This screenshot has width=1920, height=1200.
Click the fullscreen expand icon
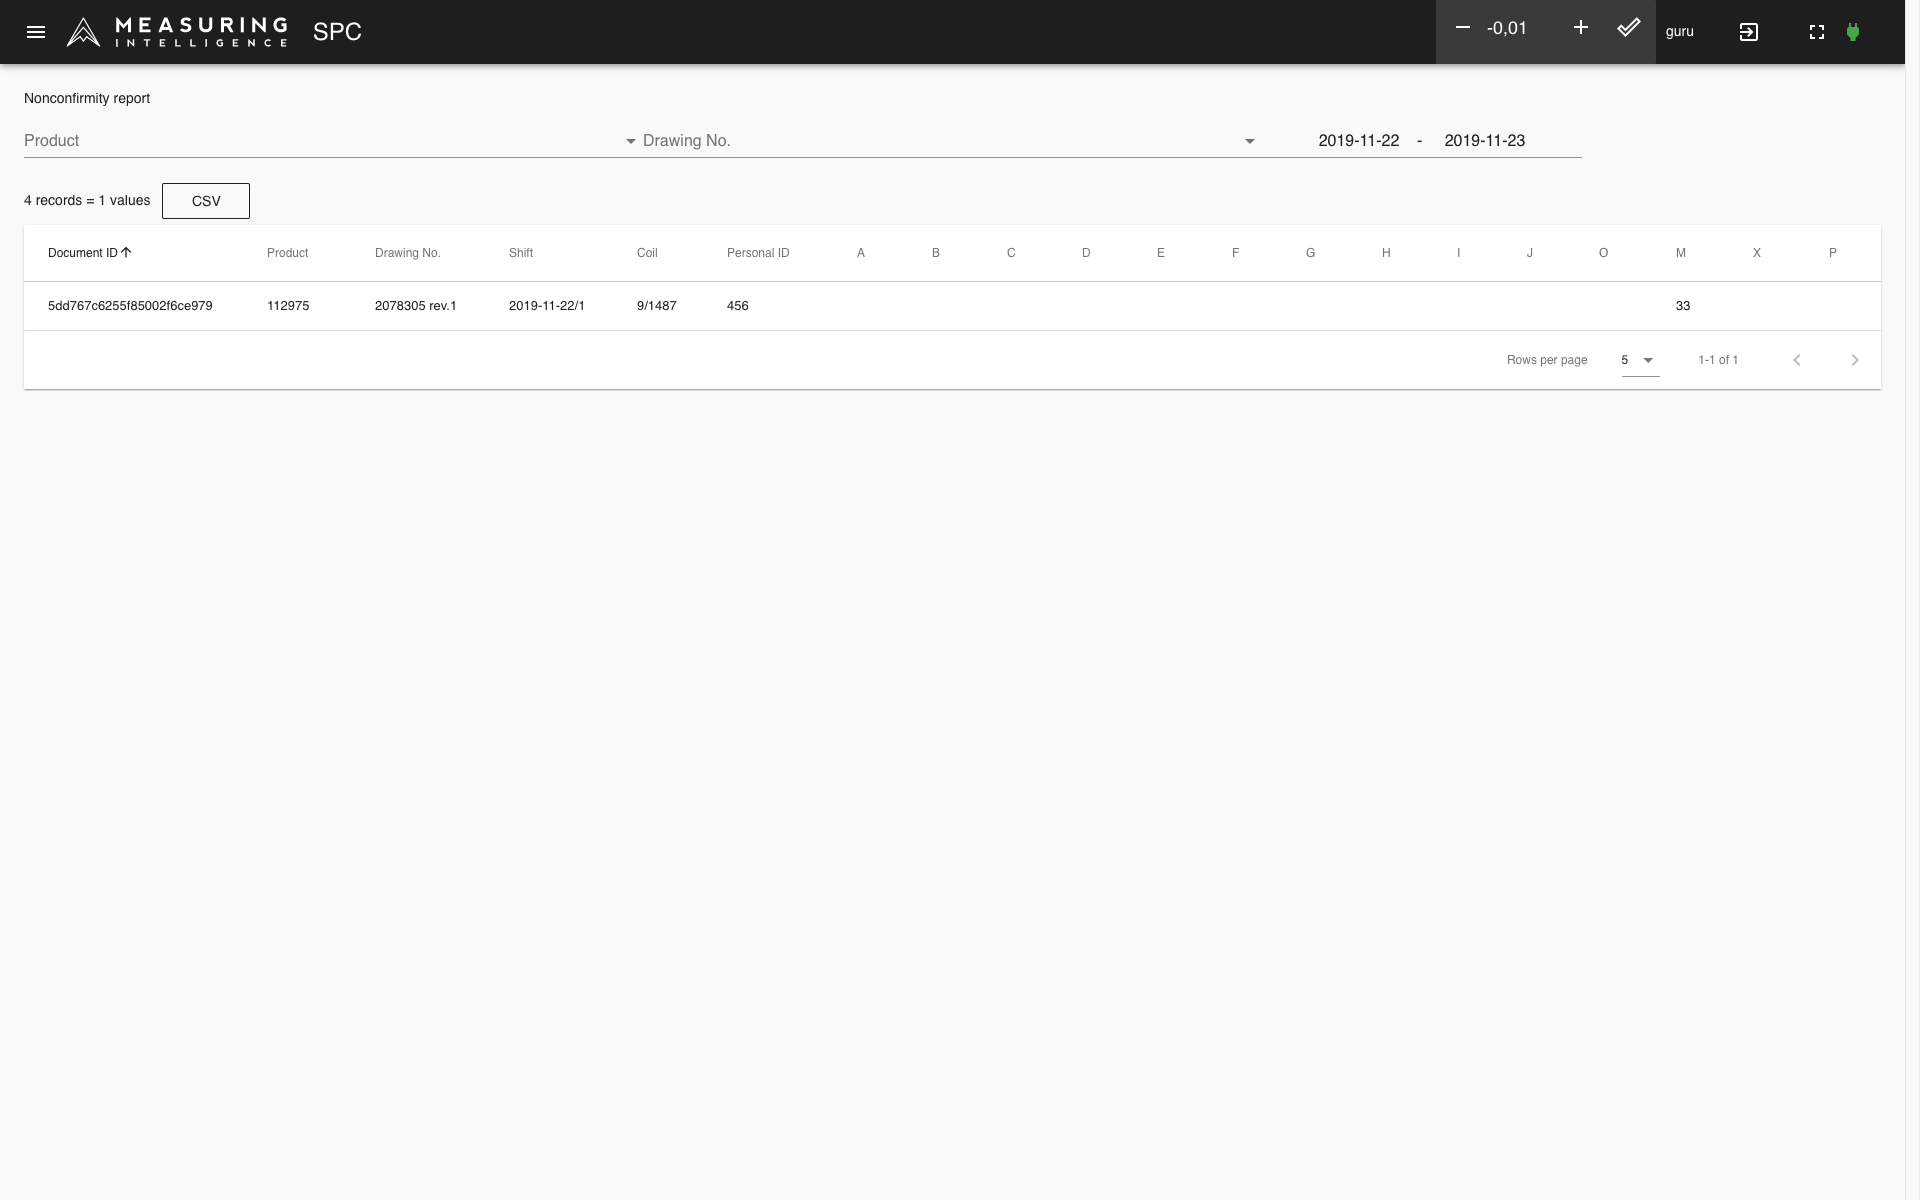[x=1818, y=30]
